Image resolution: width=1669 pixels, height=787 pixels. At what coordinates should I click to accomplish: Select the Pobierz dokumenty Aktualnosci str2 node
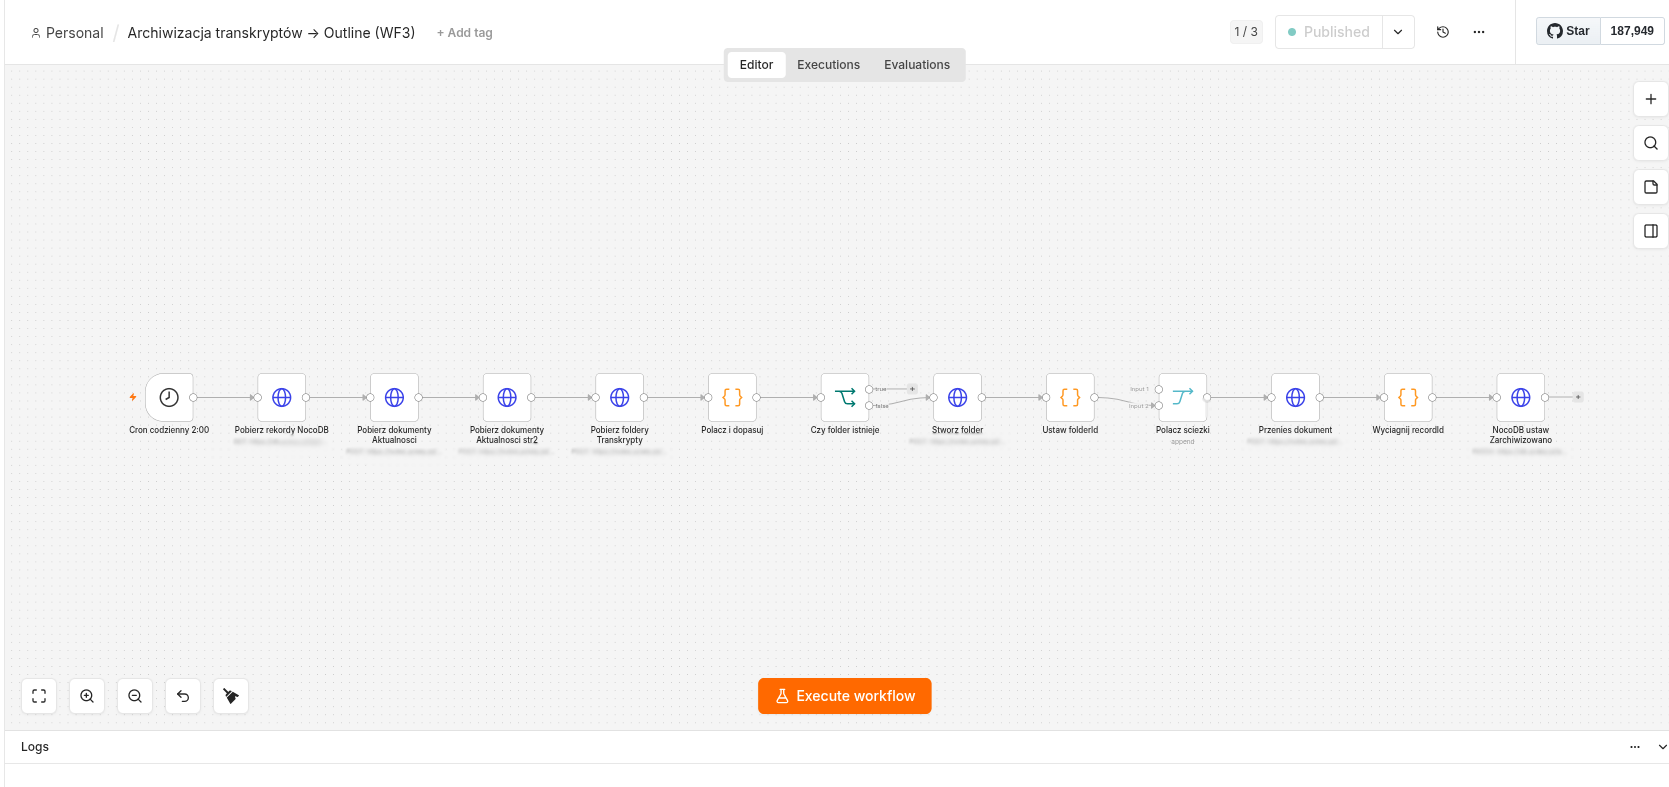pos(507,397)
